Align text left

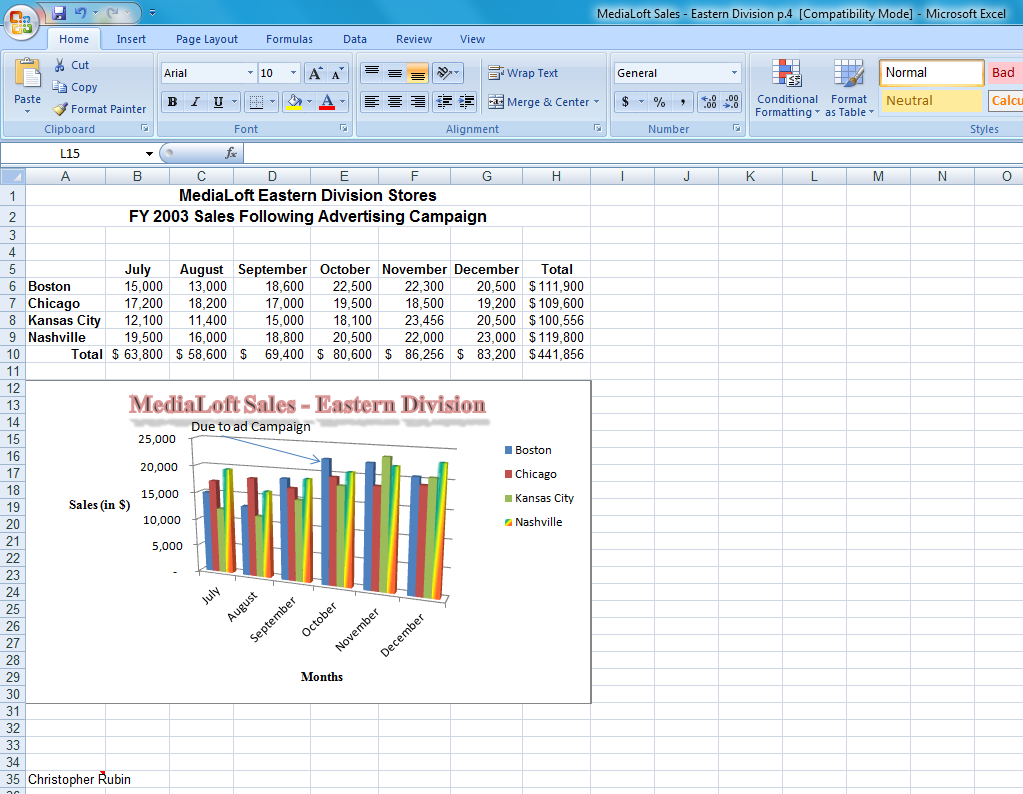click(x=372, y=102)
